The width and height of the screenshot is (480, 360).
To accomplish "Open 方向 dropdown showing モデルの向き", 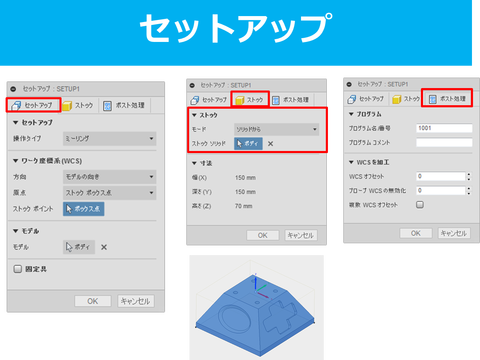I will (109, 177).
